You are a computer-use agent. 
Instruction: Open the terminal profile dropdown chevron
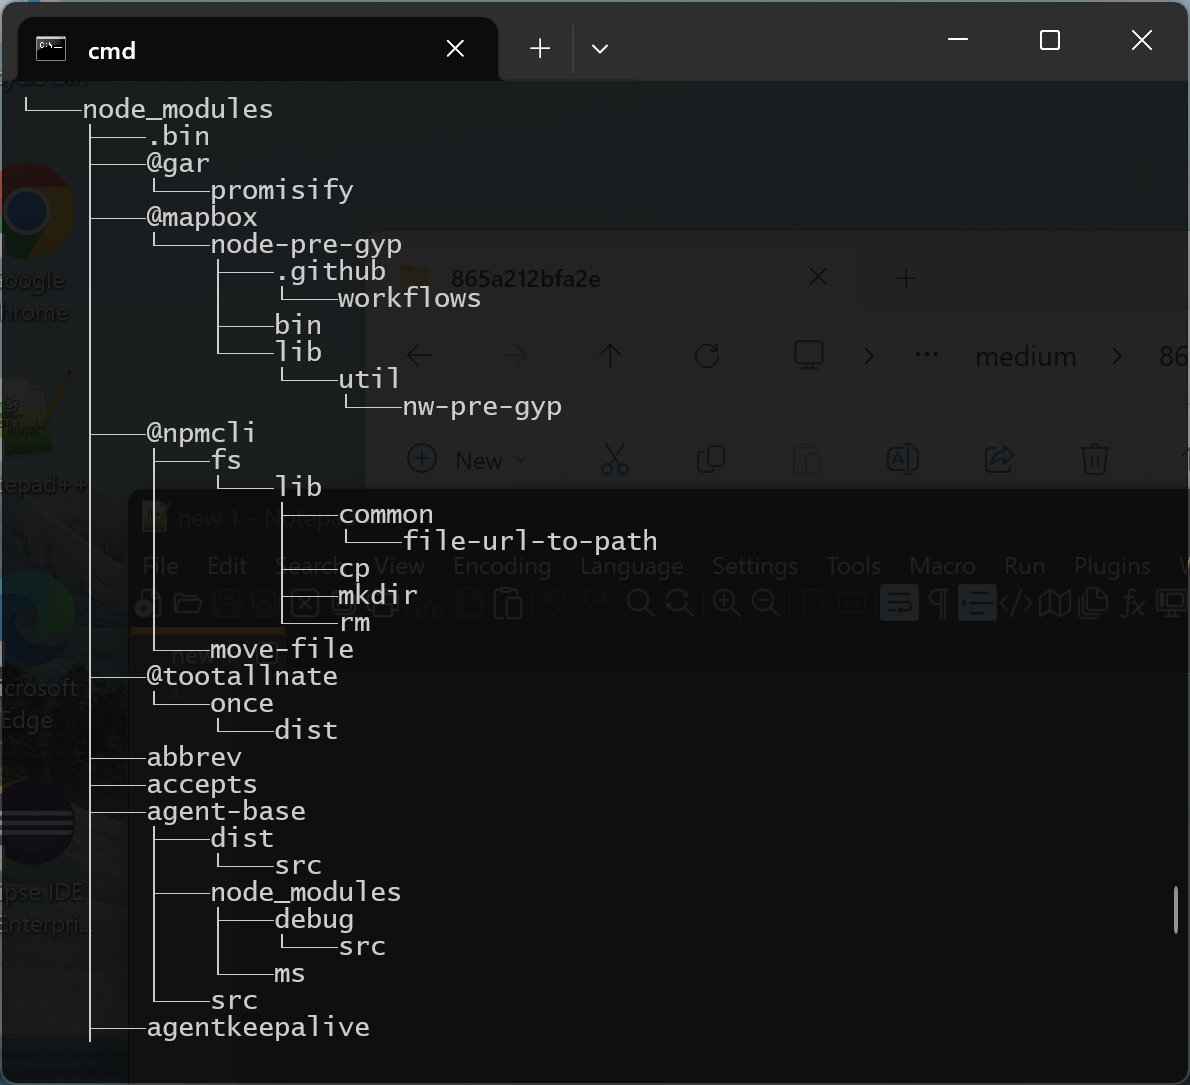coord(600,49)
